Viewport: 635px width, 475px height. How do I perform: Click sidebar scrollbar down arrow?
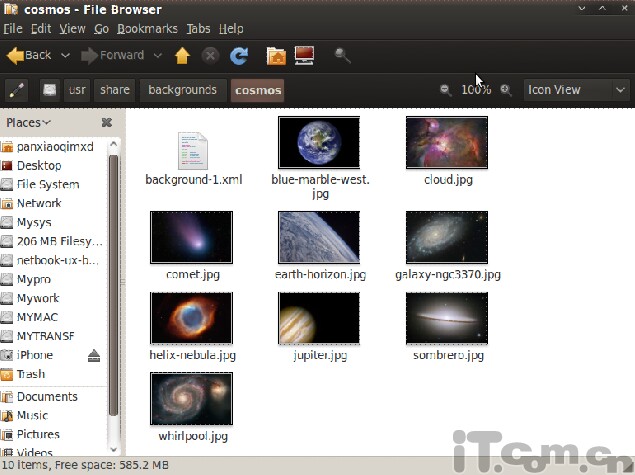(113, 449)
